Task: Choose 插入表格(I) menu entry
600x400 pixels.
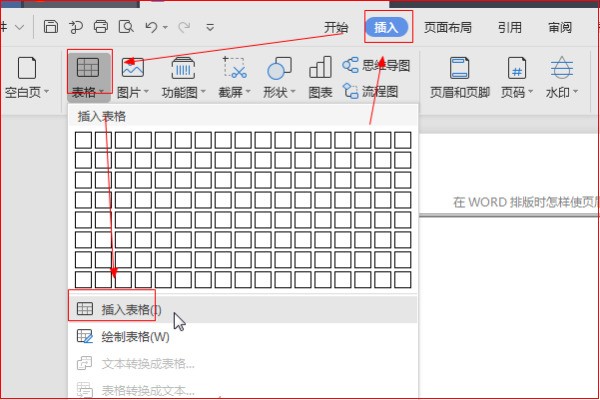Action: coord(243,309)
